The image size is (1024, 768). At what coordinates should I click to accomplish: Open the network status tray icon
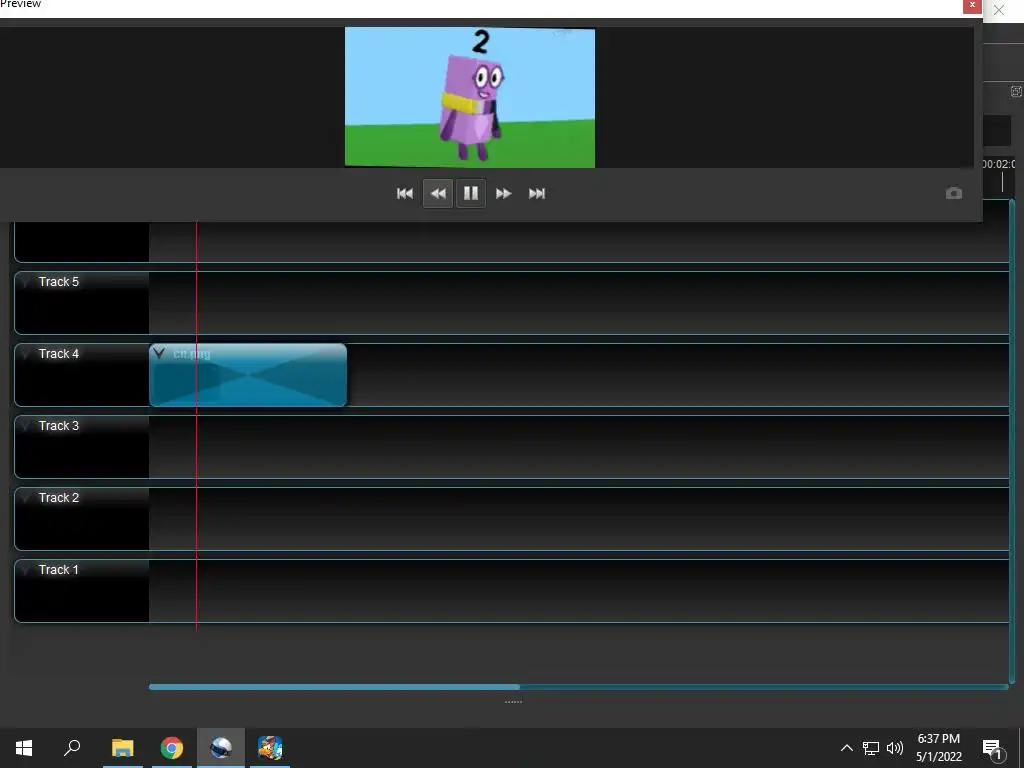point(871,748)
